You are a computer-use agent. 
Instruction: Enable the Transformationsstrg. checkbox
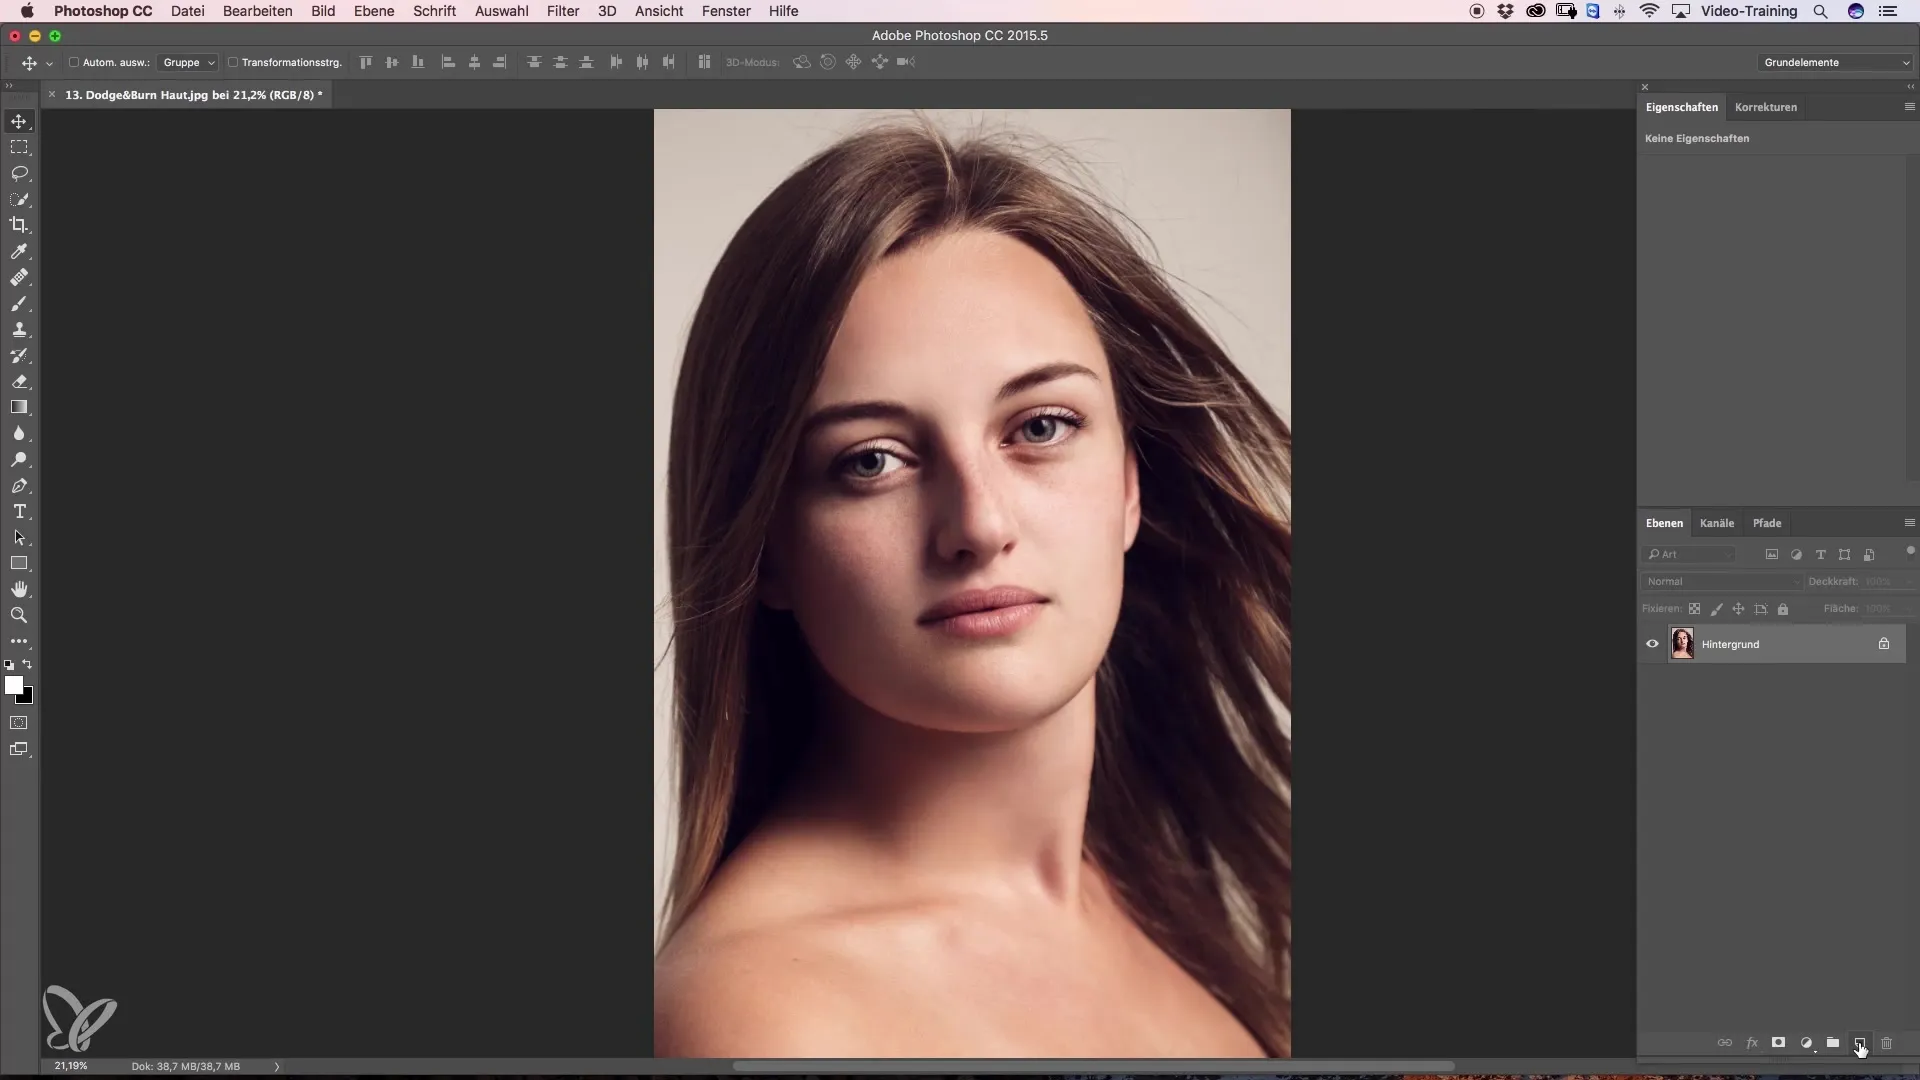click(x=233, y=62)
